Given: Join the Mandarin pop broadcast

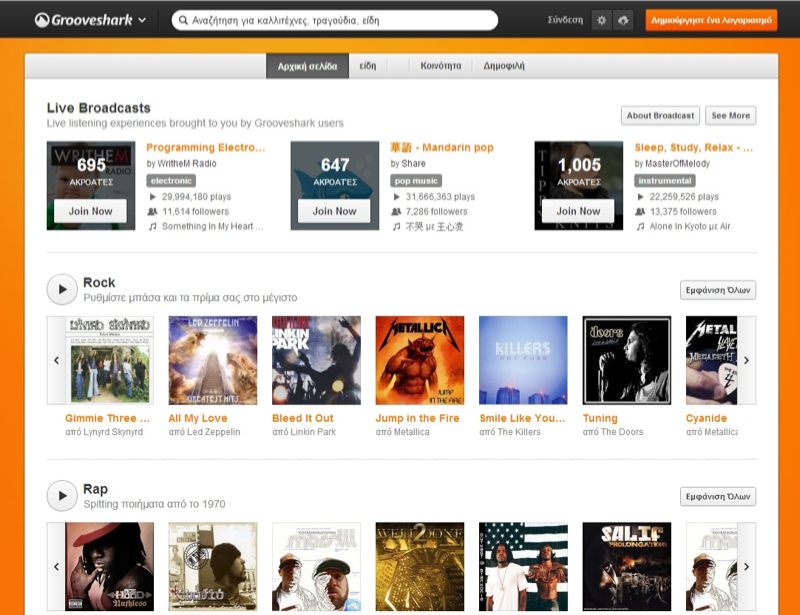Looking at the screenshot, I should point(334,211).
